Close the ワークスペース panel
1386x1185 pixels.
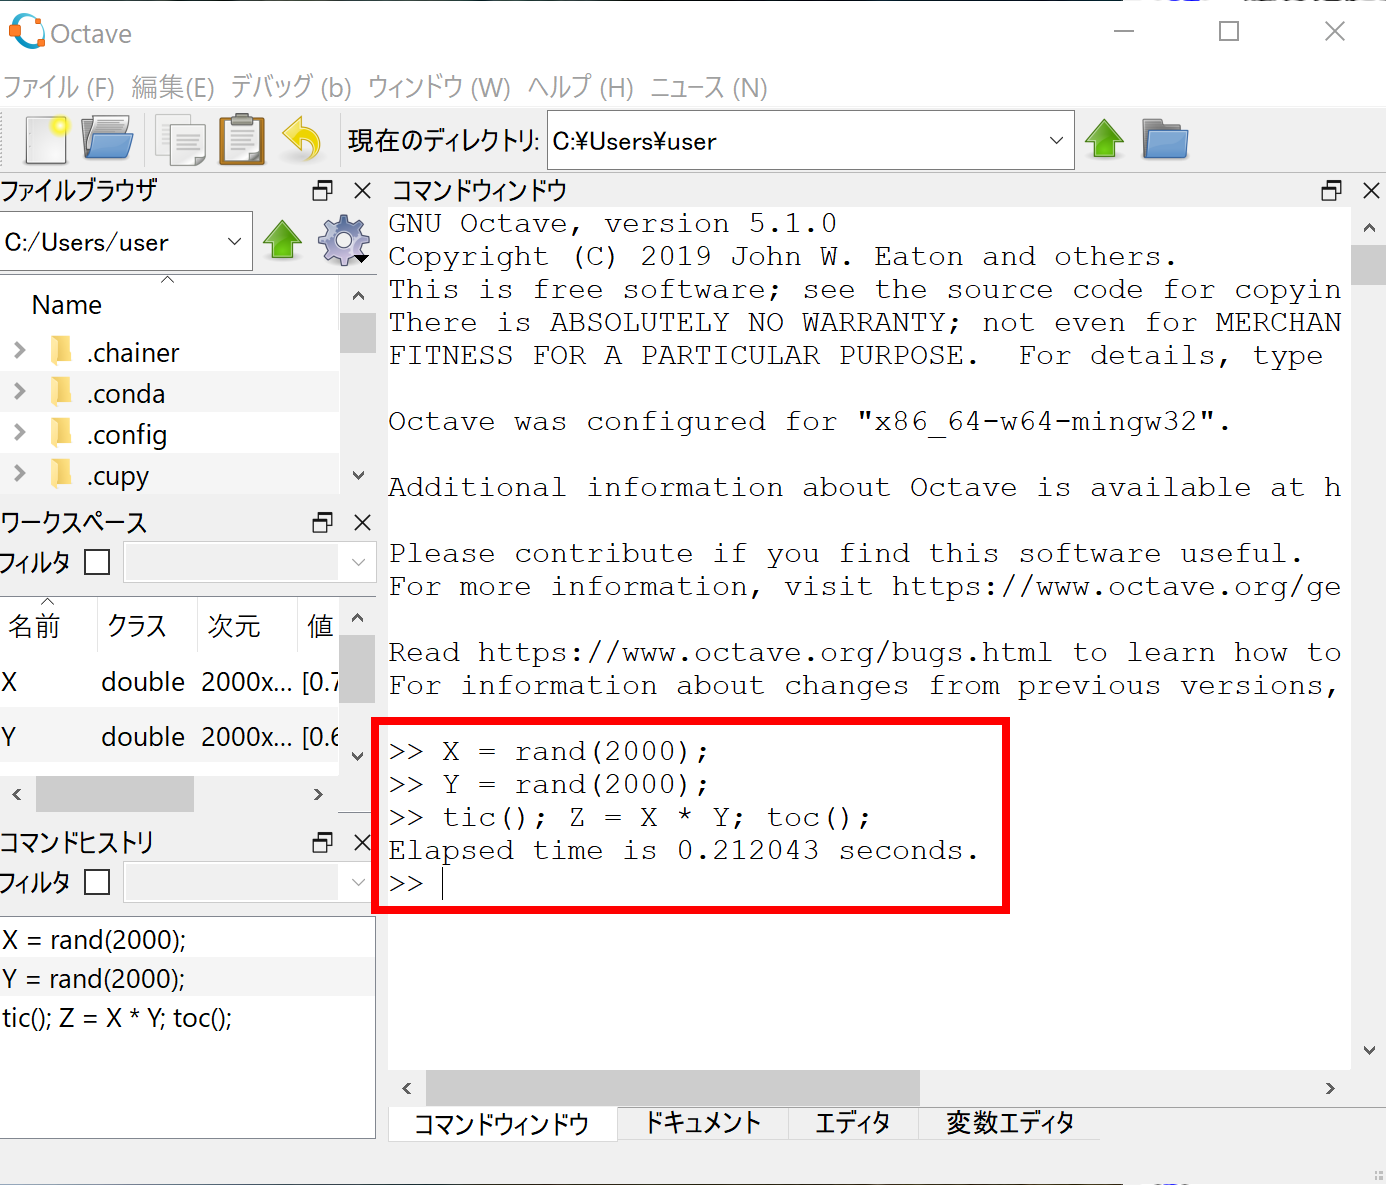pyautogui.click(x=363, y=522)
